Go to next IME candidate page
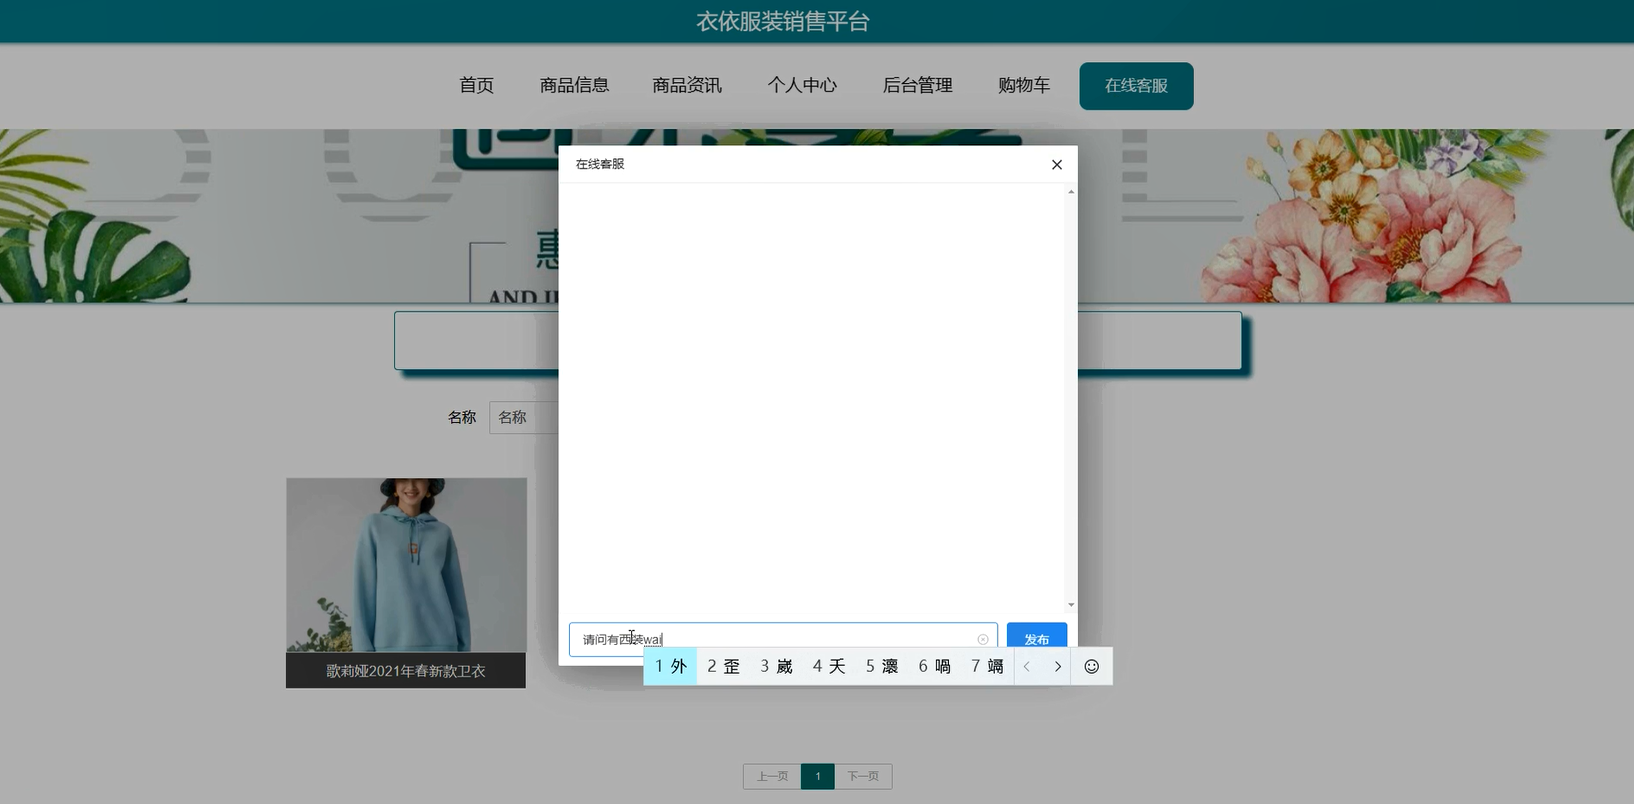The image size is (1634, 804). pyautogui.click(x=1057, y=667)
